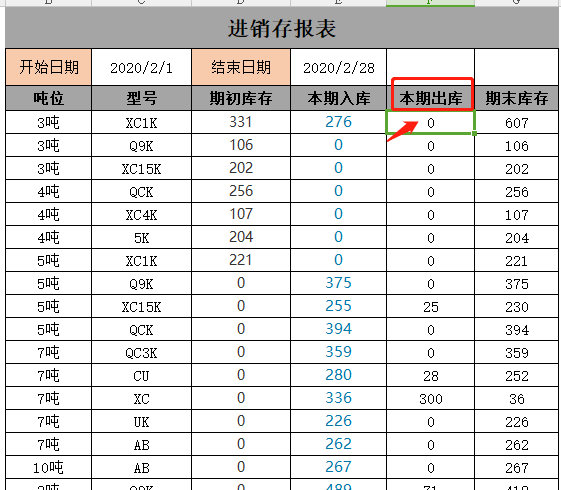Click the model cell XC in the 336 row

point(141,398)
